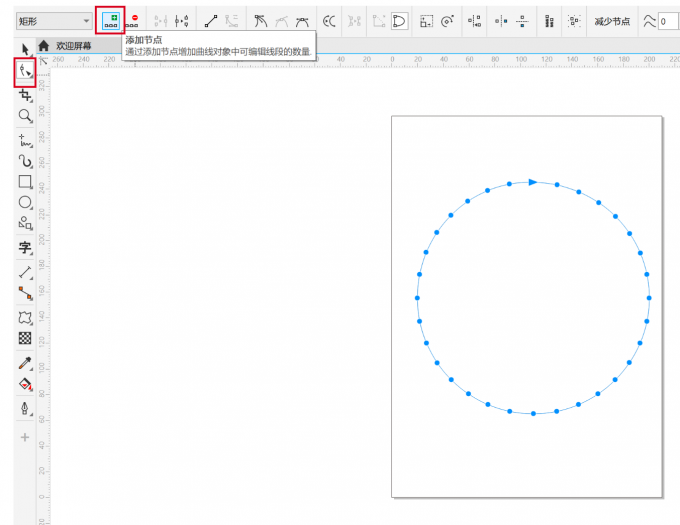Click the home icon on welcome tab
The width and height of the screenshot is (680, 525).
click(x=43, y=46)
